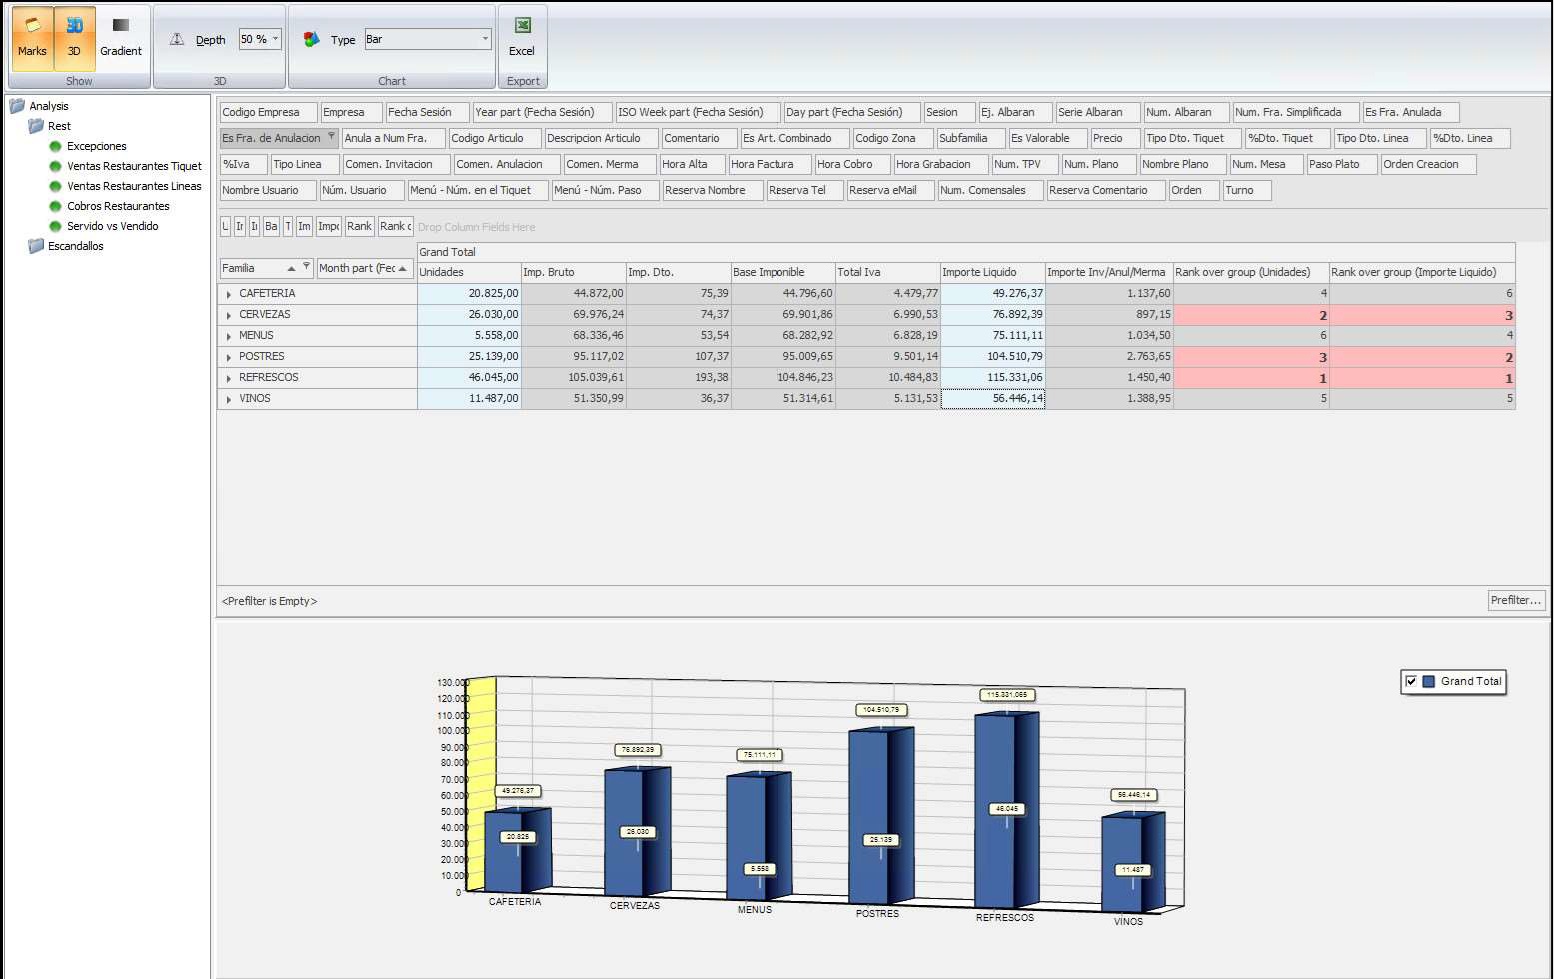This screenshot has width=1554, height=979.
Task: Expand the CAFETERIA row
Action: (229, 294)
